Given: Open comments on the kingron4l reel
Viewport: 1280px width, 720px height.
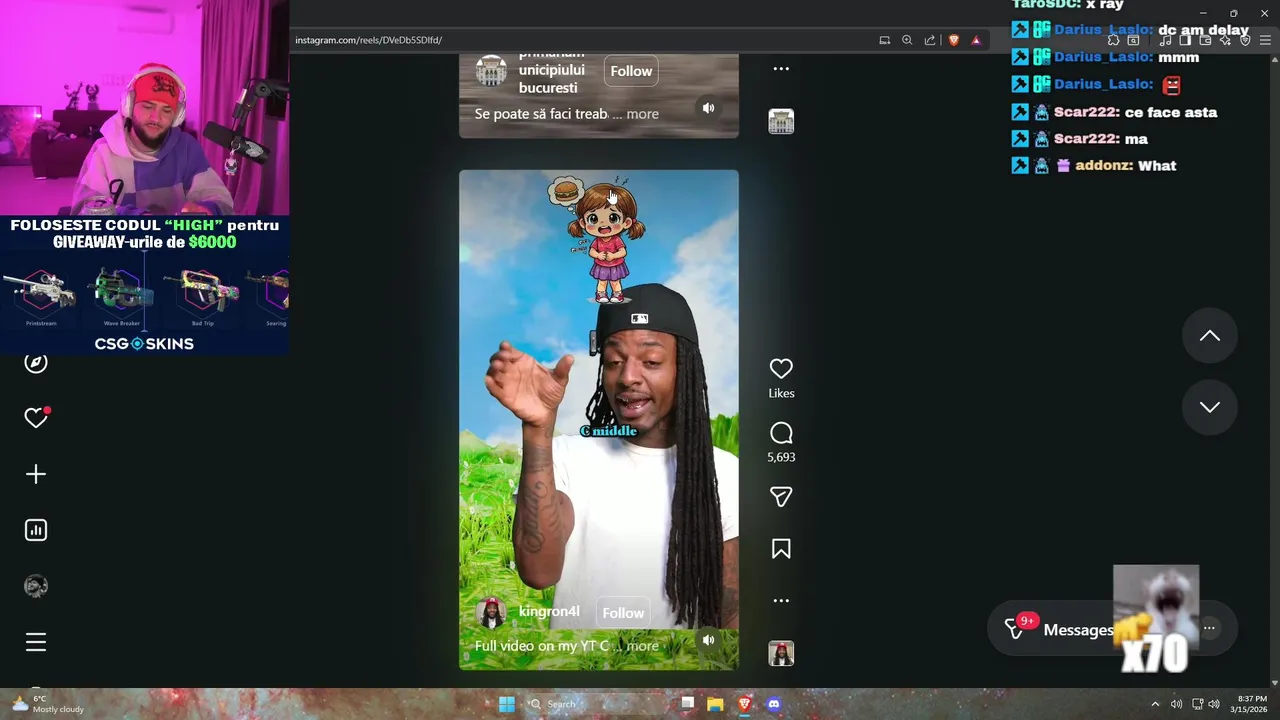Looking at the screenshot, I should pos(781,433).
